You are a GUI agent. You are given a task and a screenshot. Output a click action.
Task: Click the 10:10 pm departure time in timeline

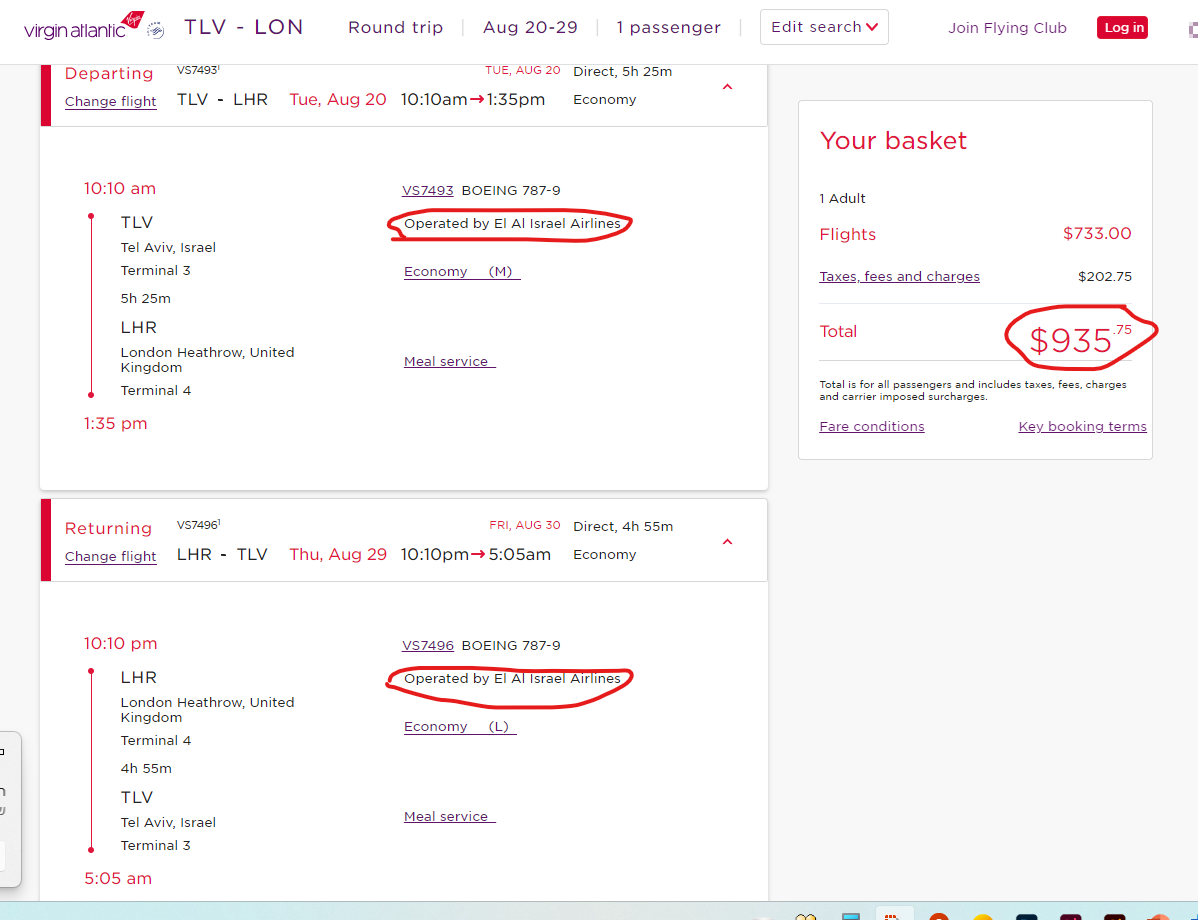pos(121,643)
